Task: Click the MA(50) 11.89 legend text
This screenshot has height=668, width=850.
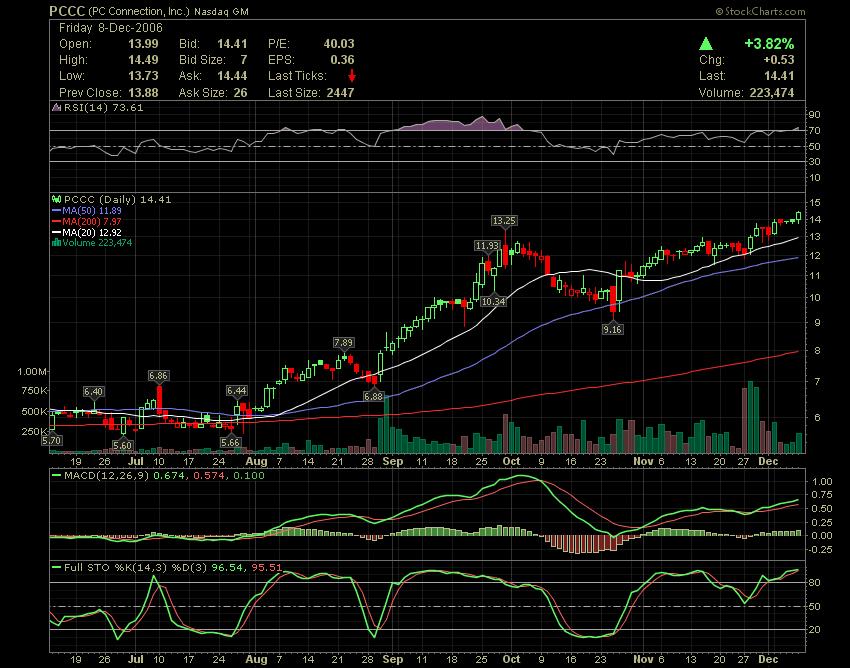Action: click(x=92, y=210)
